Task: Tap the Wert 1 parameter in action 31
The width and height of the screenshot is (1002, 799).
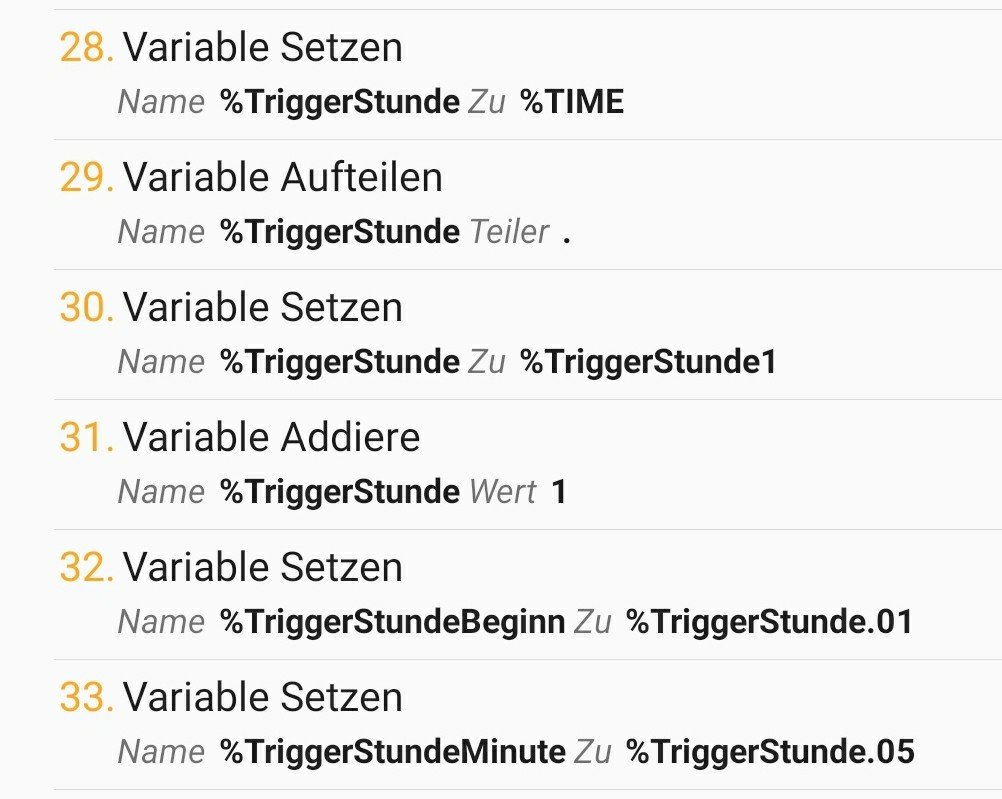Action: click(518, 492)
